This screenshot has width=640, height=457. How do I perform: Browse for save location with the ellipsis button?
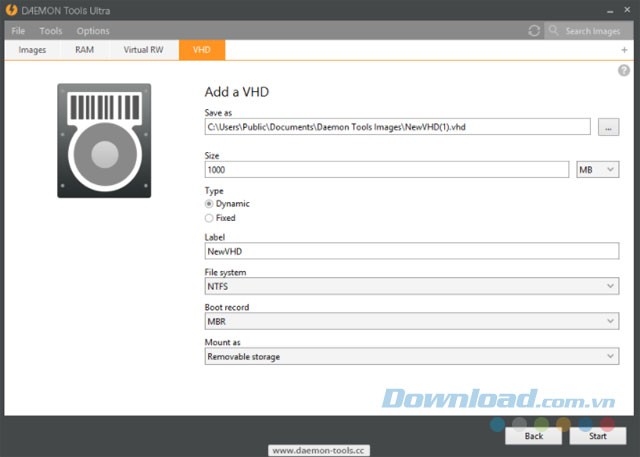pos(609,127)
